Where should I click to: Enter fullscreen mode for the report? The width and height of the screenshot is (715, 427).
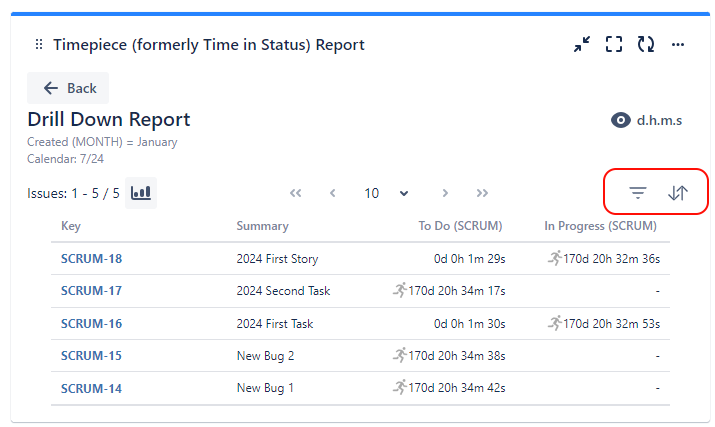pyautogui.click(x=614, y=45)
